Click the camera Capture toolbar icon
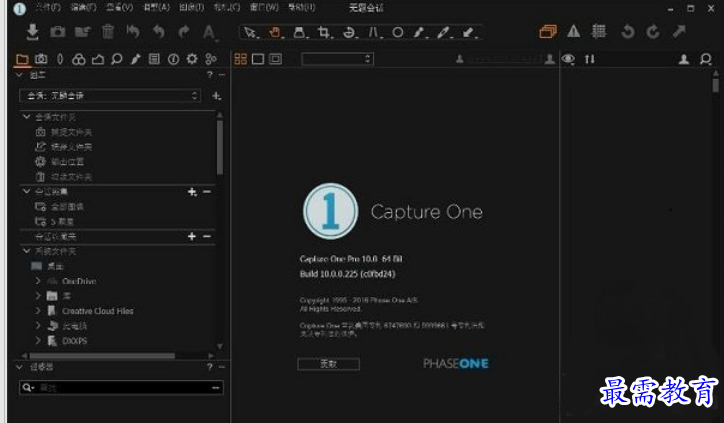 [58, 31]
